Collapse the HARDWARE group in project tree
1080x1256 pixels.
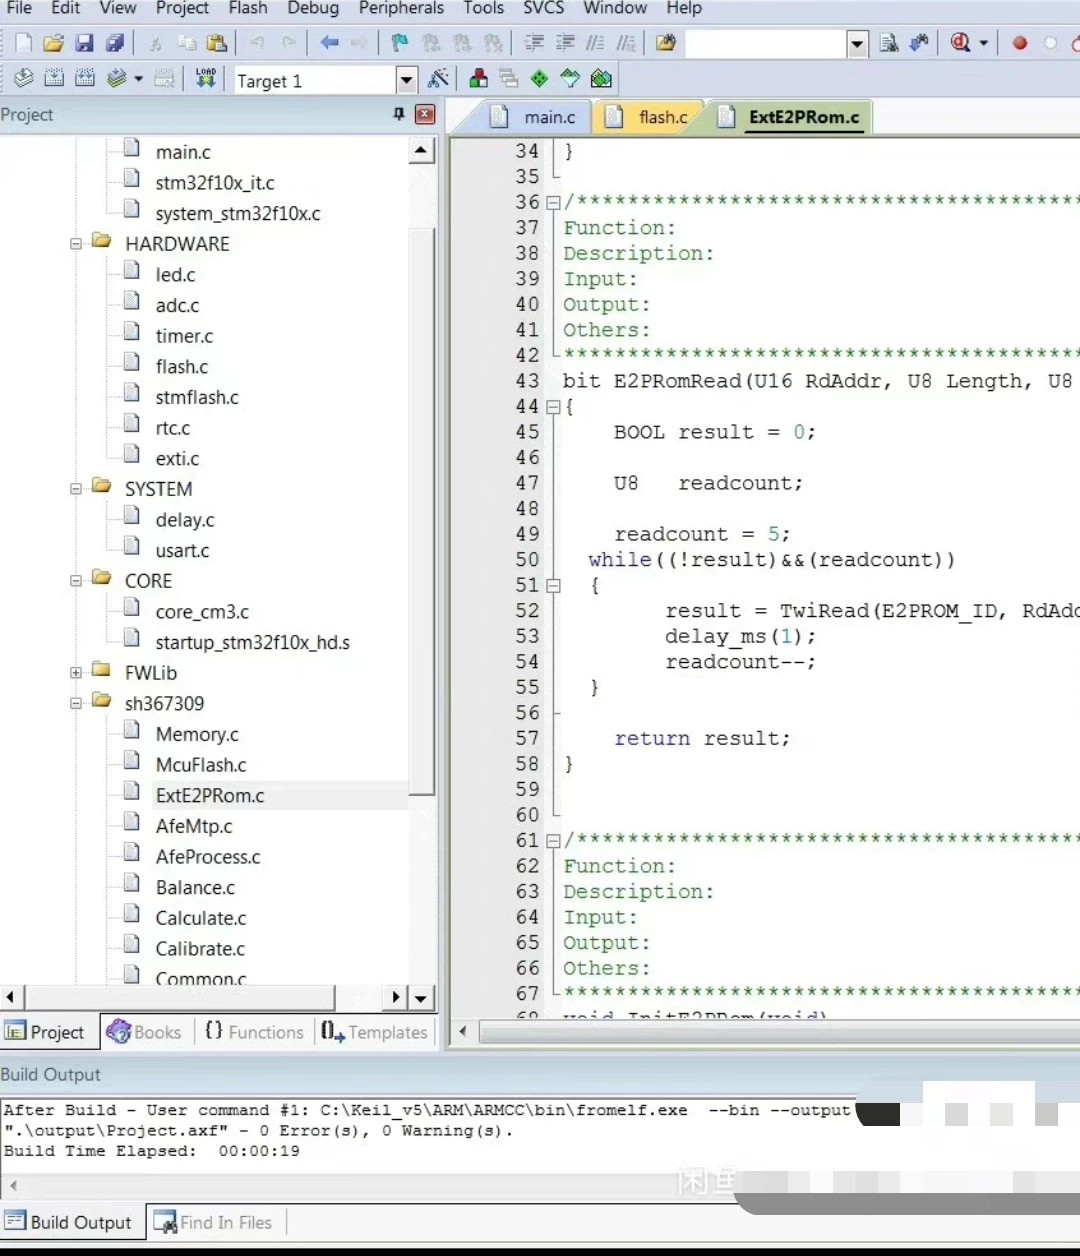[76, 244]
